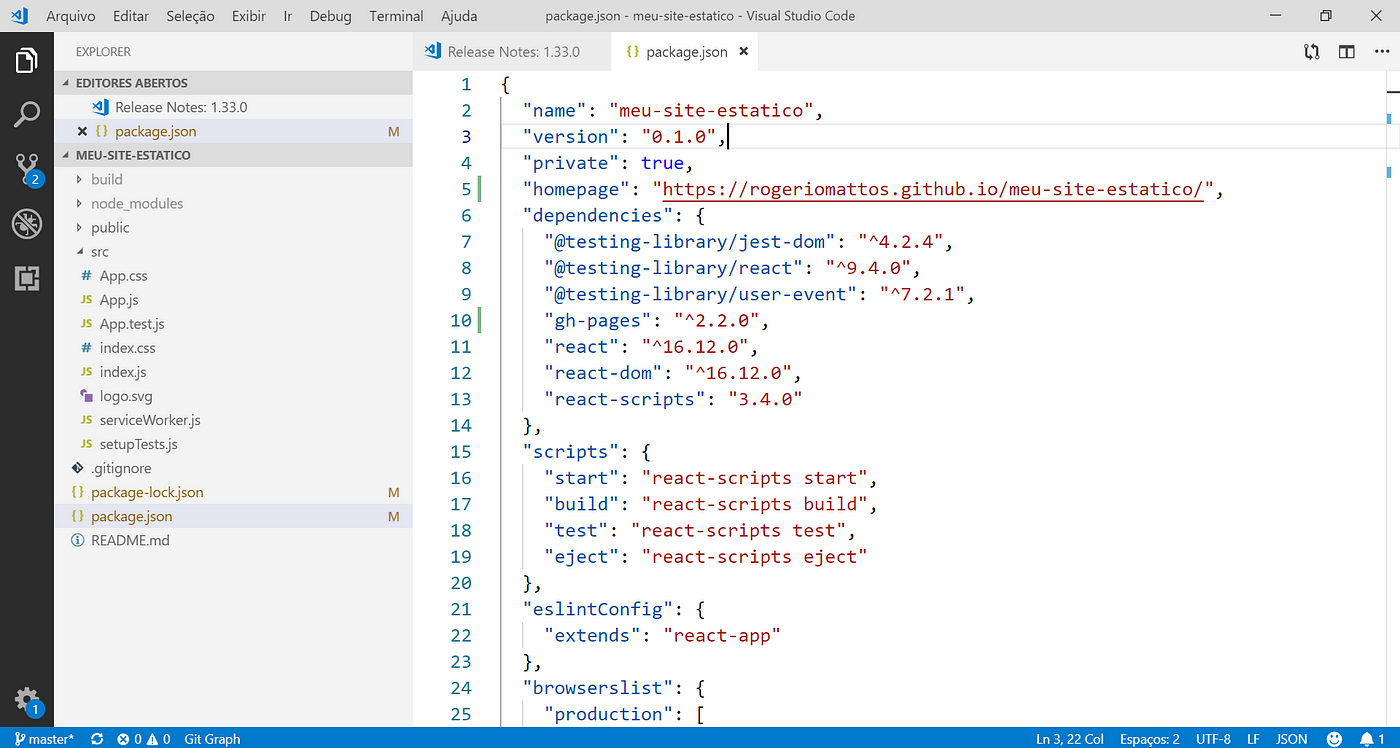Screen dimensions: 1400x748
Task: Change end of line sequence LF
Action: pos(1253,739)
